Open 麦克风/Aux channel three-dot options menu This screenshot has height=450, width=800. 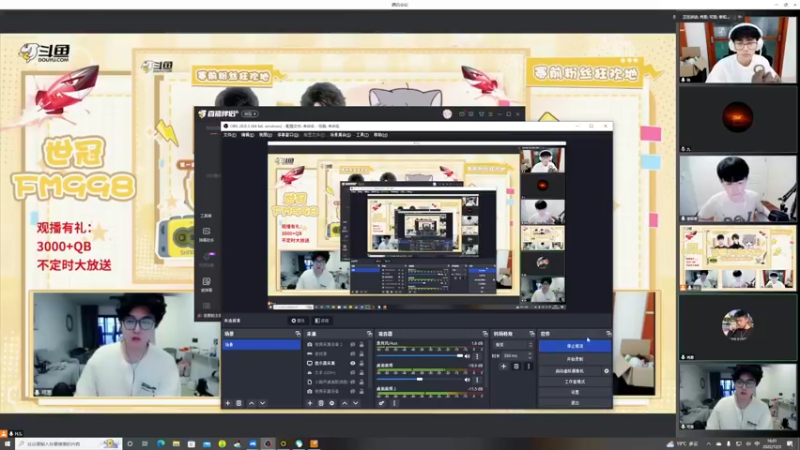point(478,356)
